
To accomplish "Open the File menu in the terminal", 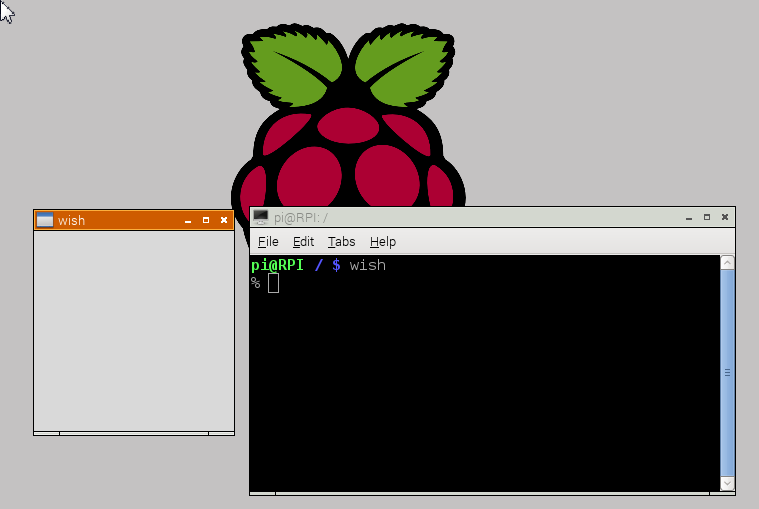I will click(x=268, y=242).
